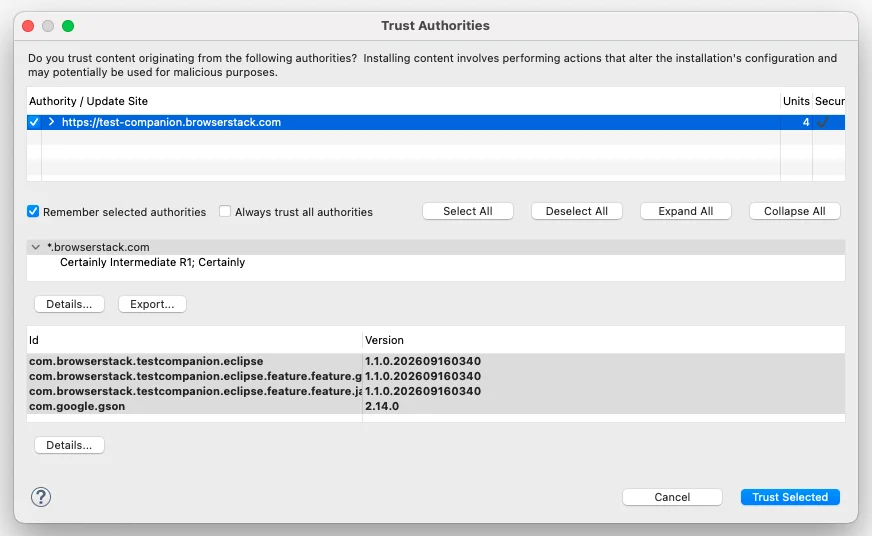Collapse the *.browserstack.com certificate node
This screenshot has height=536, width=872.
click(x=36, y=247)
